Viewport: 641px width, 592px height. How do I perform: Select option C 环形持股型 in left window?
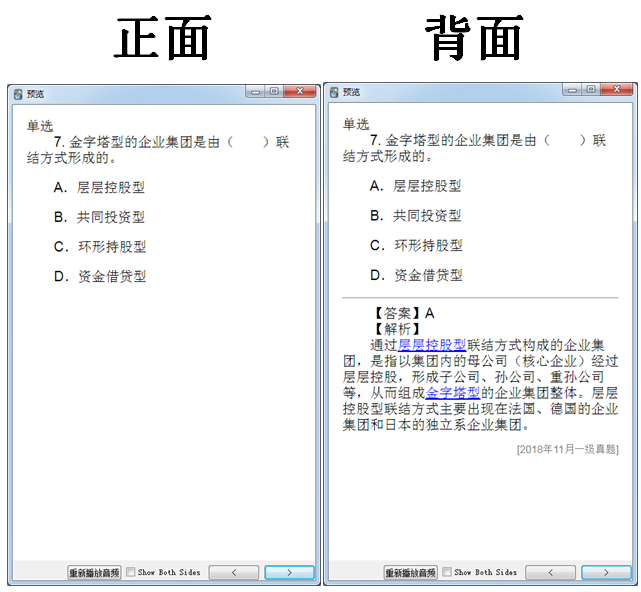(100, 247)
